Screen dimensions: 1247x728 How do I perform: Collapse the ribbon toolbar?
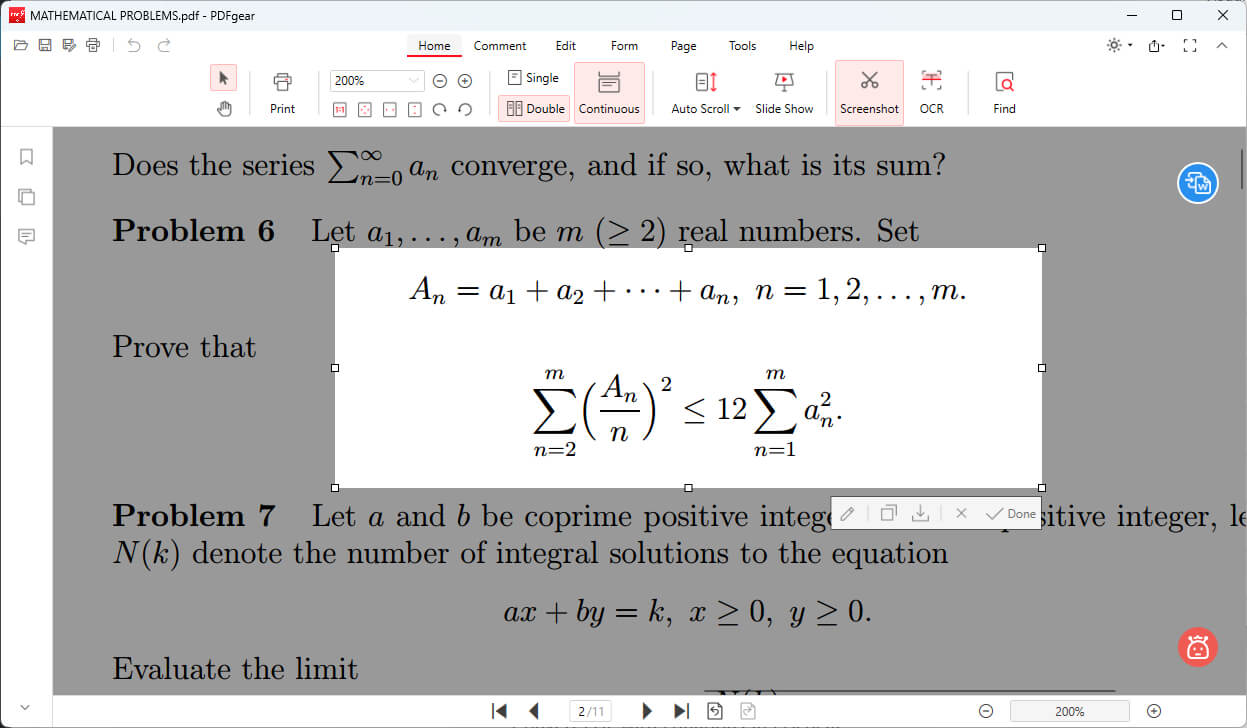click(1221, 45)
